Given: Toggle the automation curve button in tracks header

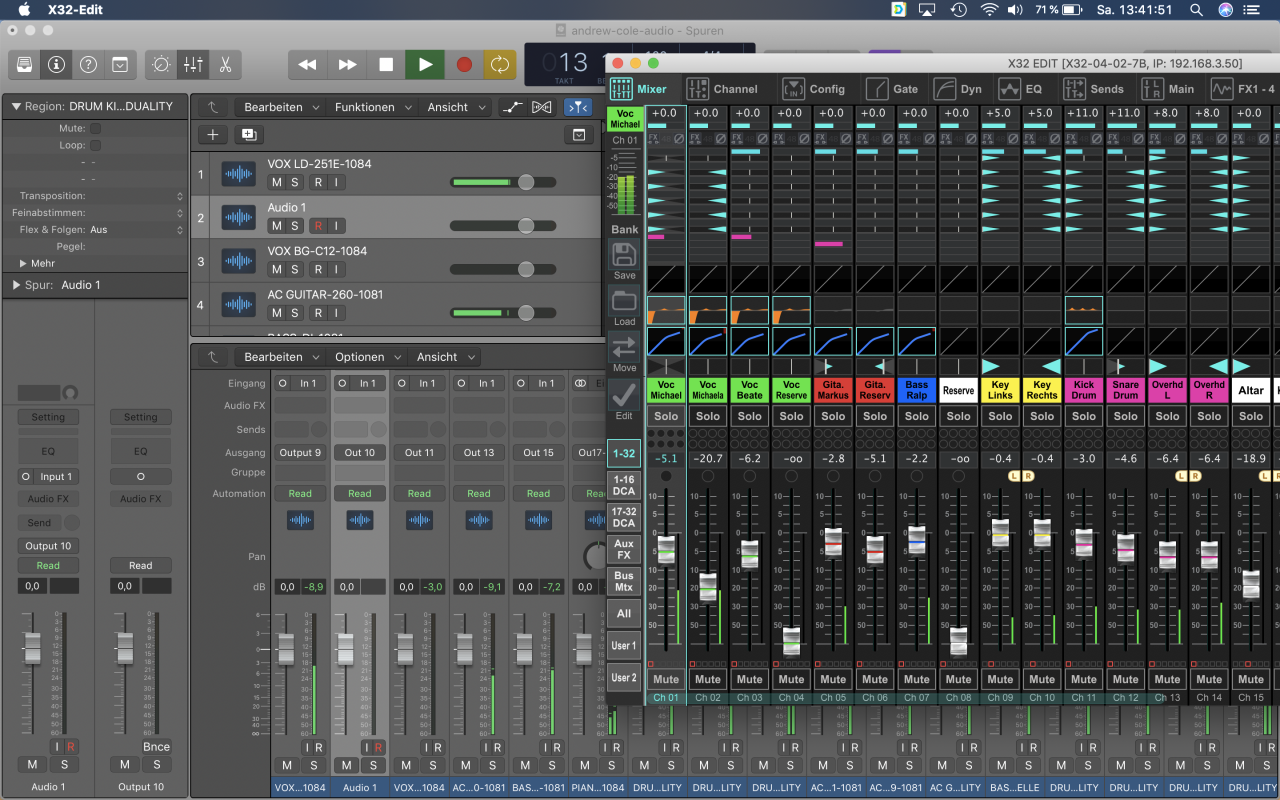Looking at the screenshot, I should (512, 107).
